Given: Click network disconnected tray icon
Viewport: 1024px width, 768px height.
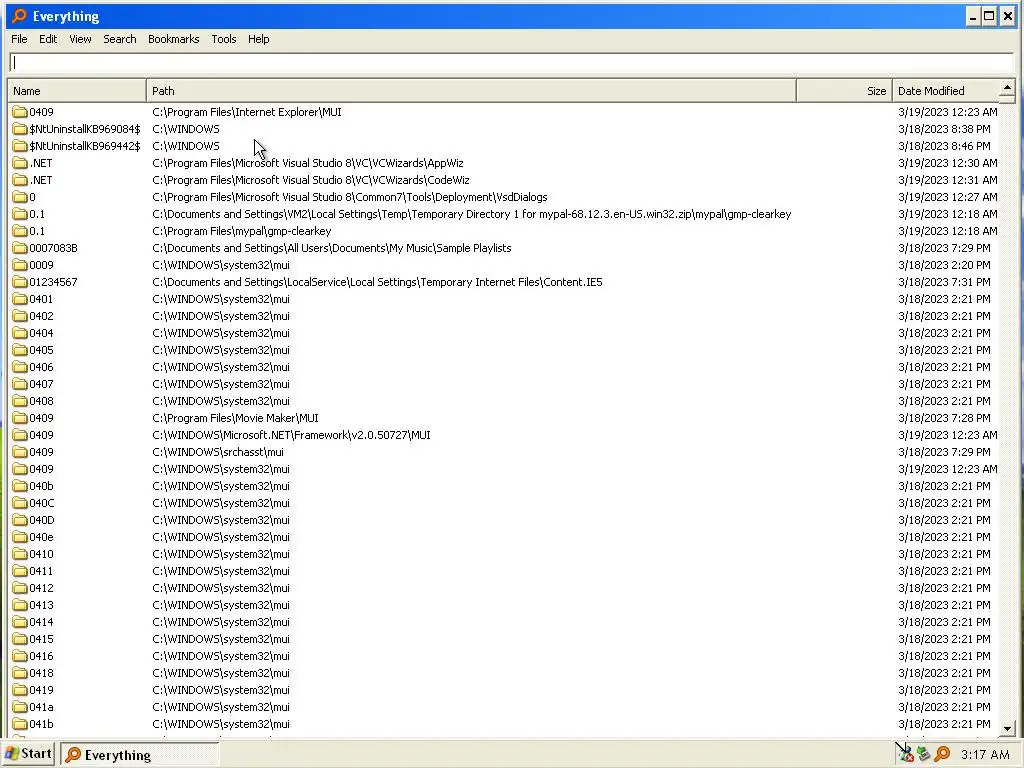Looking at the screenshot, I should 904,754.
